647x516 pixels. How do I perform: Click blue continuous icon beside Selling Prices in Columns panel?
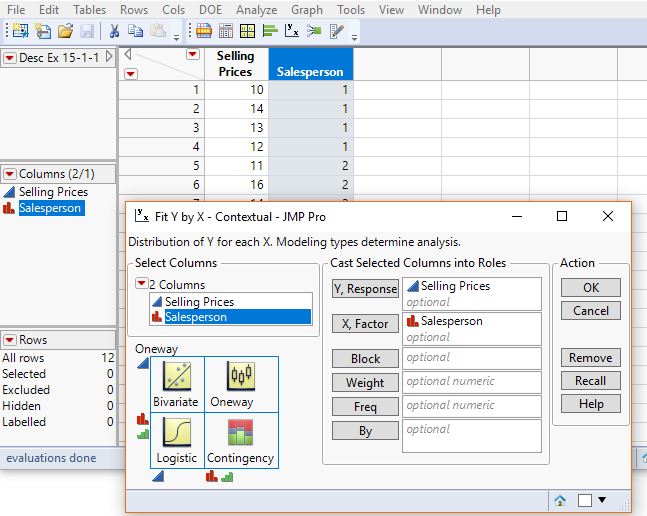pyautogui.click(x=9, y=192)
